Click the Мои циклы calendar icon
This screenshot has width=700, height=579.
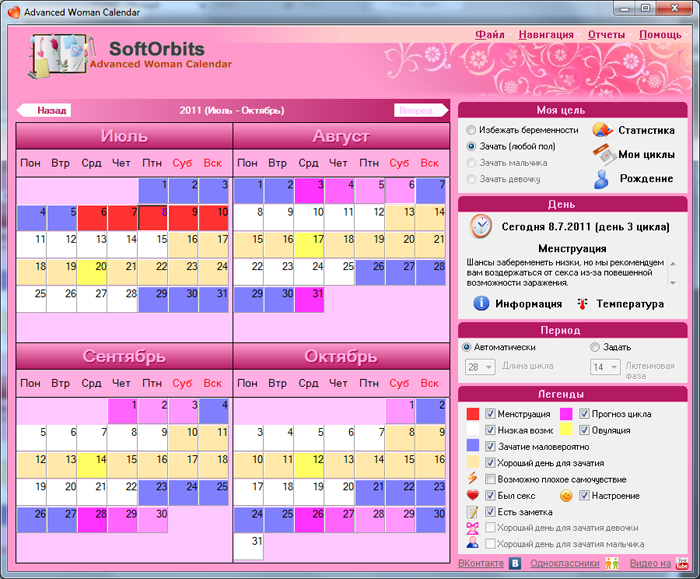click(602, 154)
